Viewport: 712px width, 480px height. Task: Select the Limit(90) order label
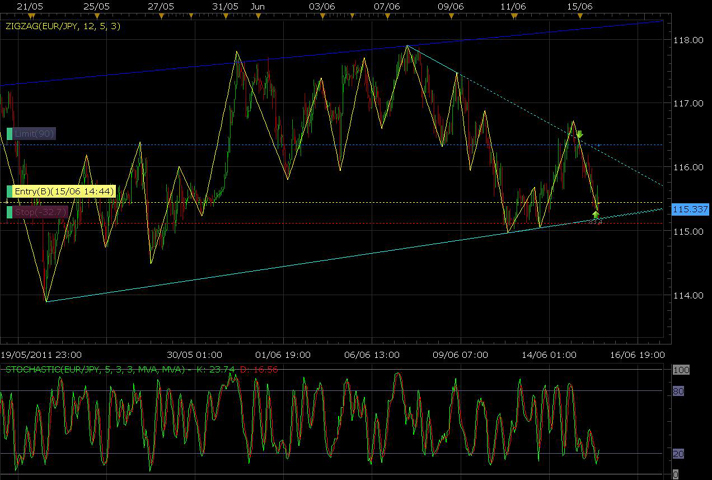click(34, 133)
